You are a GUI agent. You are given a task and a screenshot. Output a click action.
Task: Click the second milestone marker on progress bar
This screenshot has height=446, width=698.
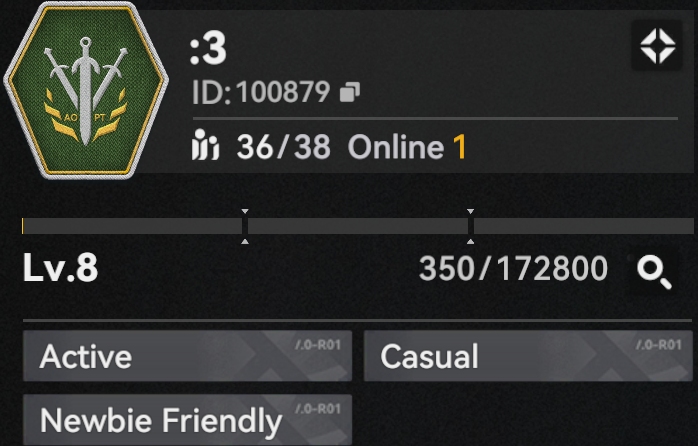pyautogui.click(x=471, y=226)
